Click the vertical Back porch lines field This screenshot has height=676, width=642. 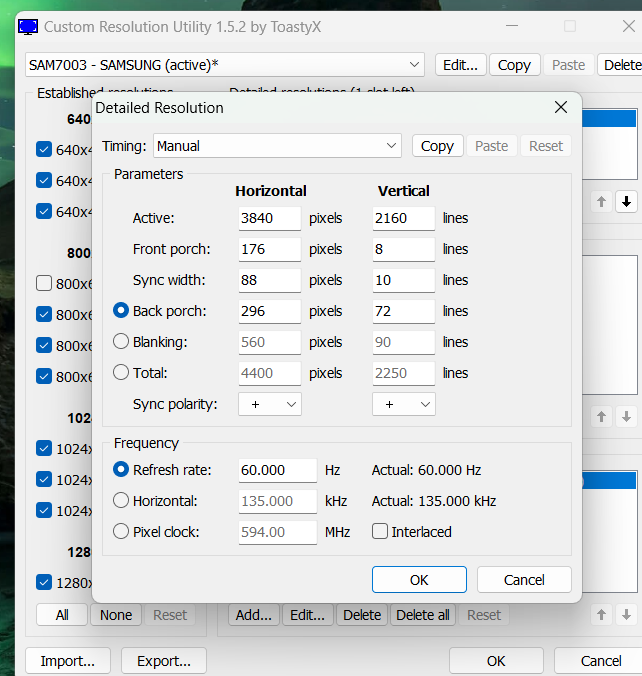coord(403,311)
